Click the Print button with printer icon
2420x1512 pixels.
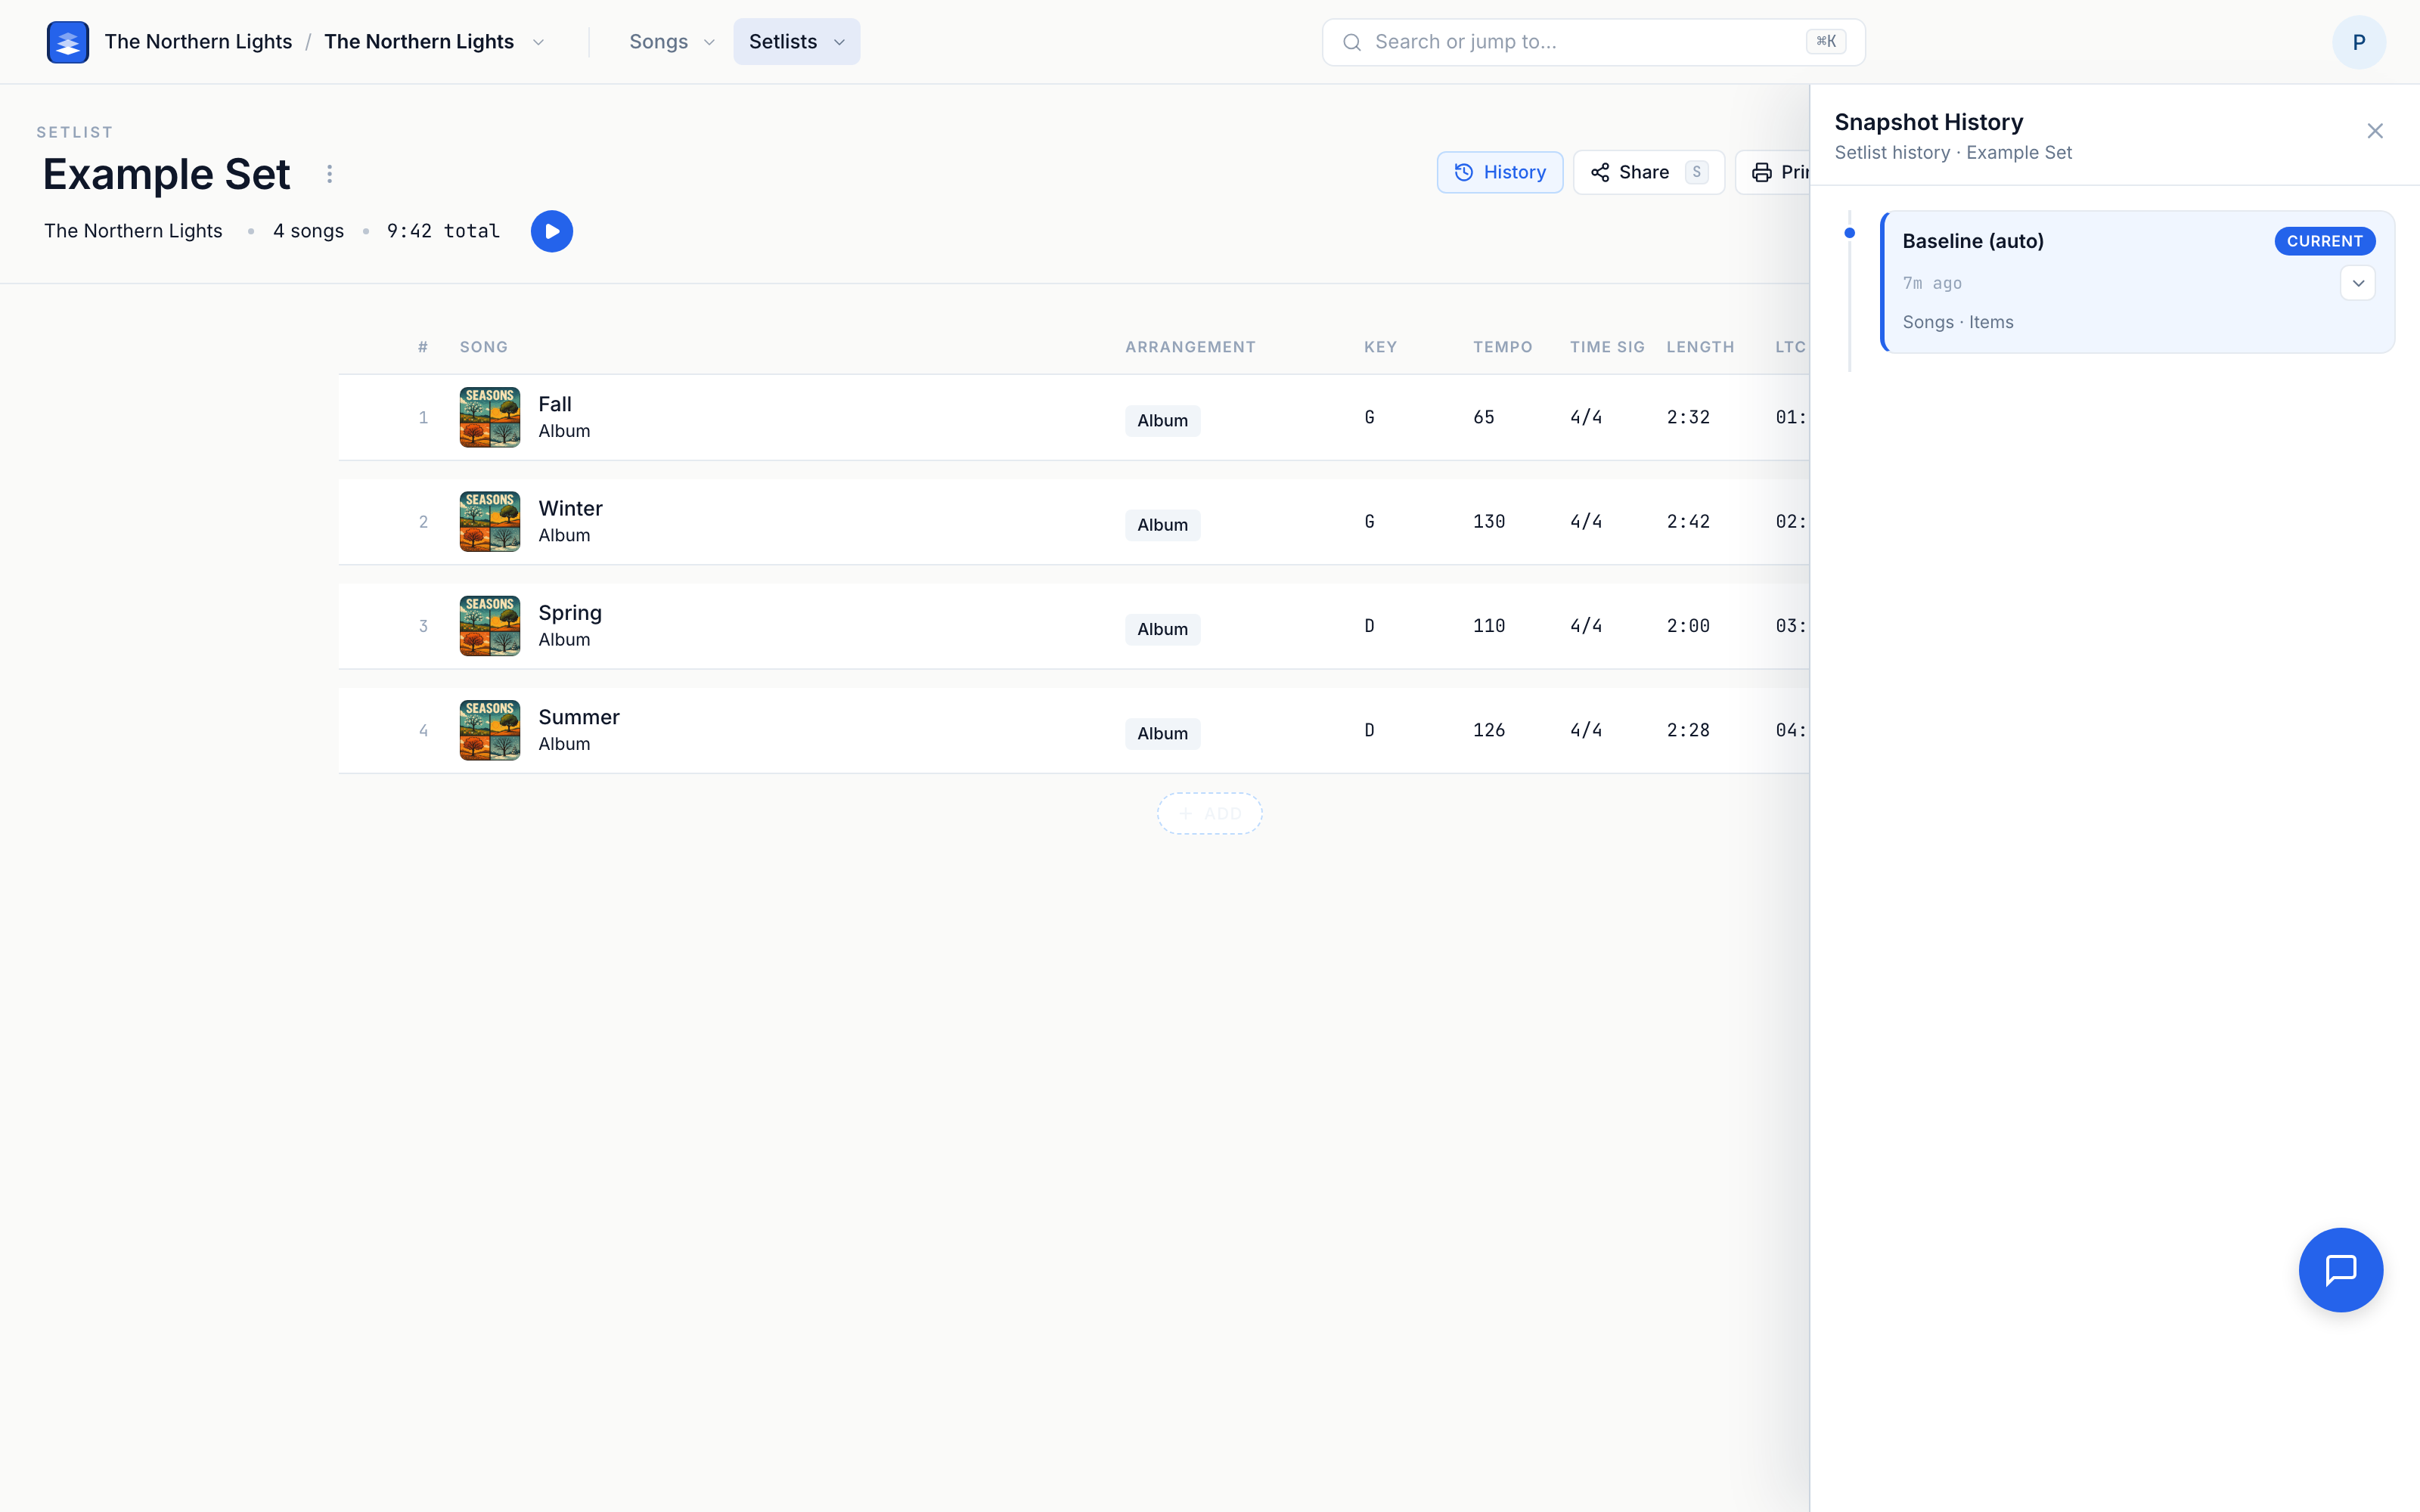click(1774, 172)
